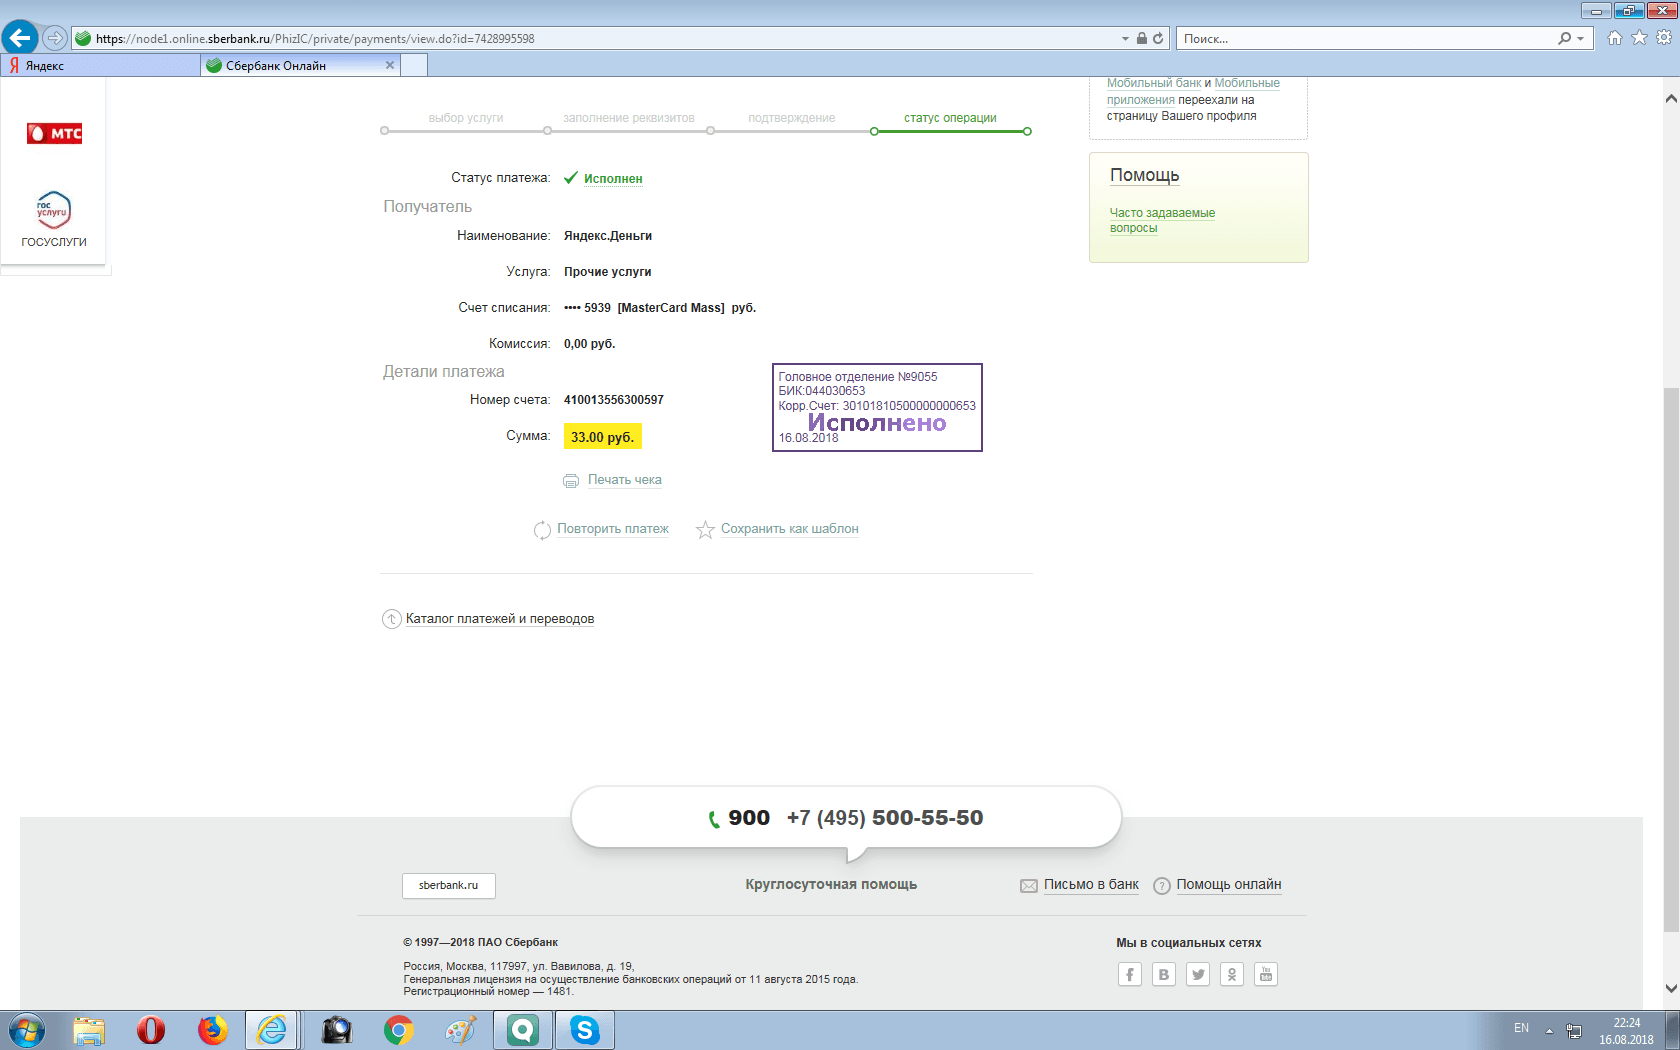This screenshot has height=1050, width=1680.
Task: Open the search provider dropdown arrow
Action: click(1580, 39)
